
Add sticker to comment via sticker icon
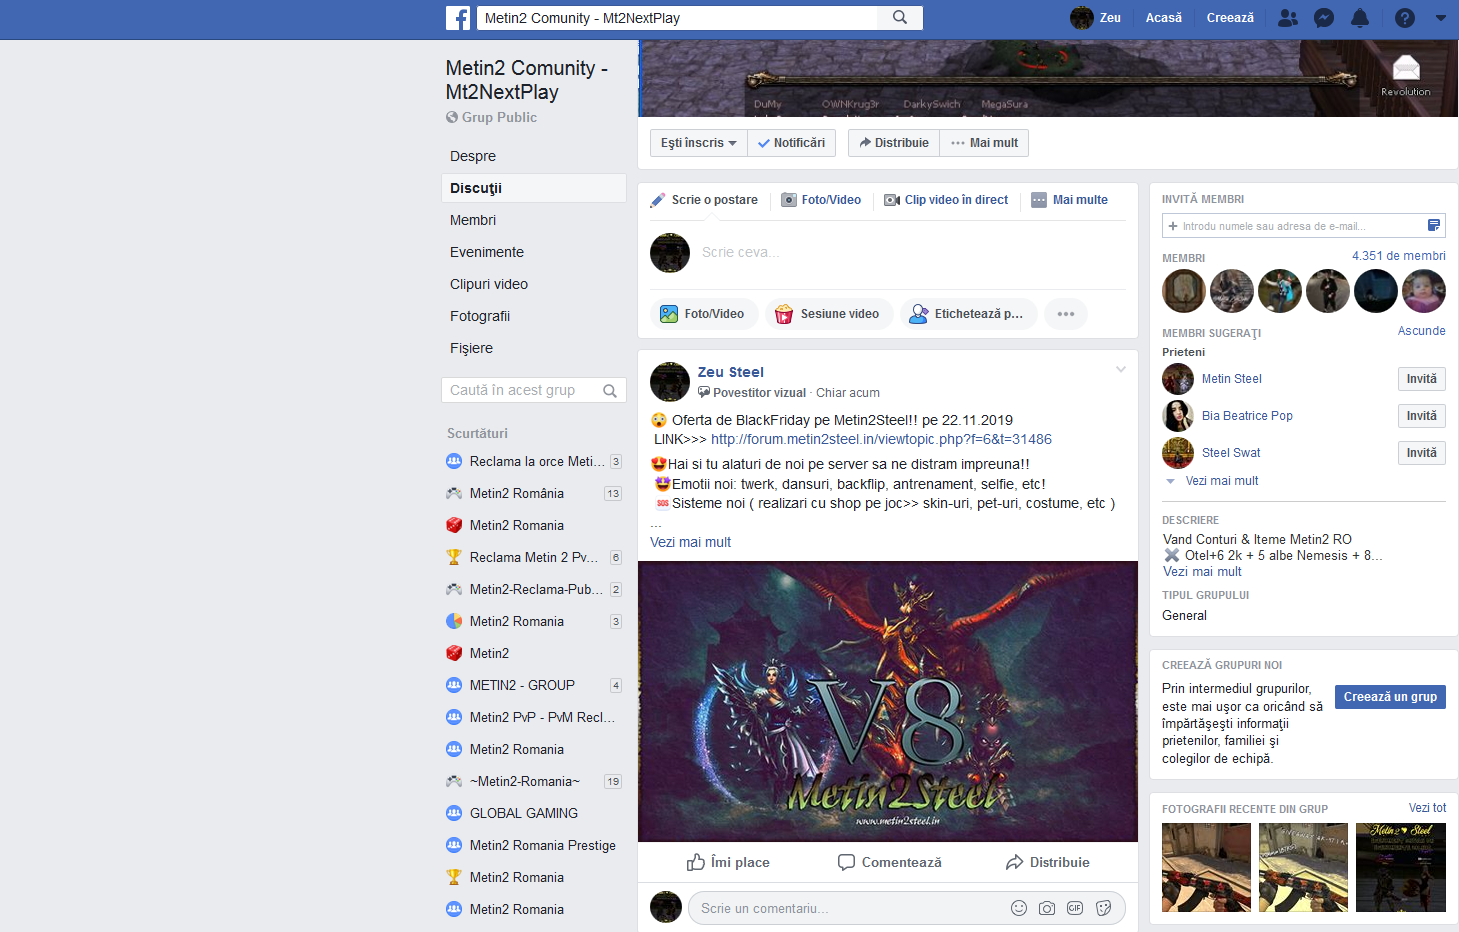pyautogui.click(x=1104, y=908)
